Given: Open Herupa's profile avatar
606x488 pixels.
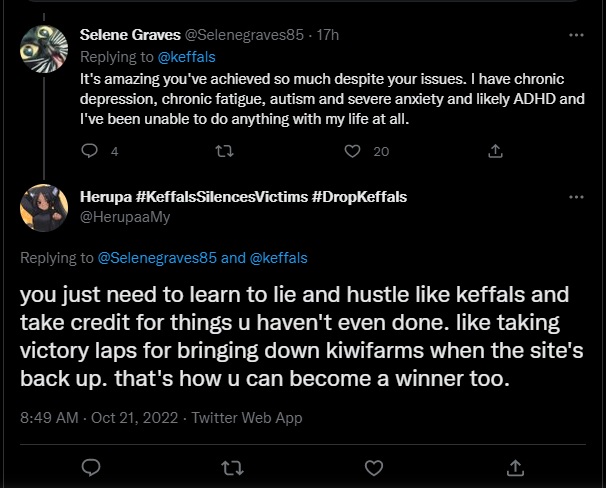Looking at the screenshot, I should tap(44, 207).
